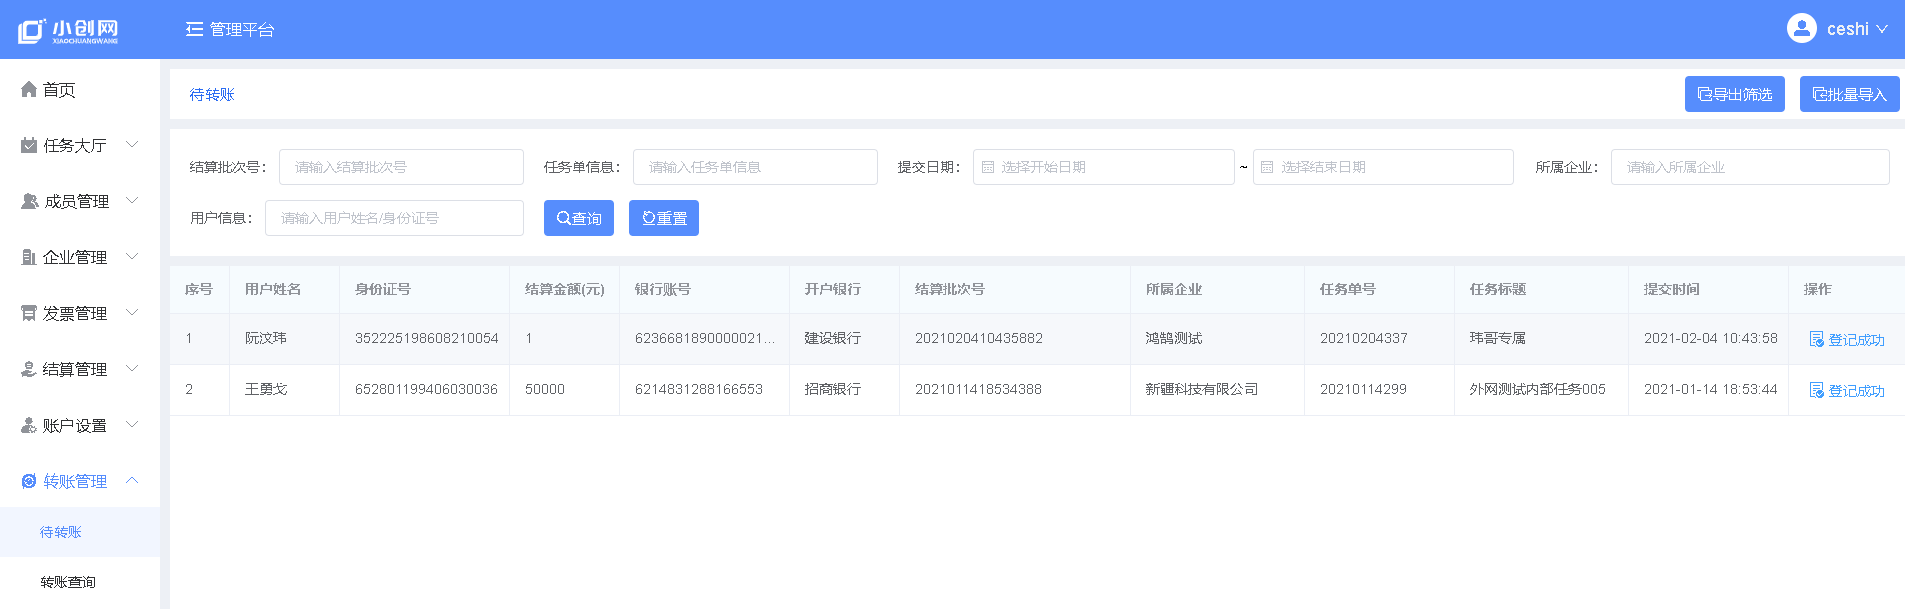Screen dimensions: 1905x609
Task: Click 登记成功 icon for 王勇戈 row
Action: point(1816,391)
